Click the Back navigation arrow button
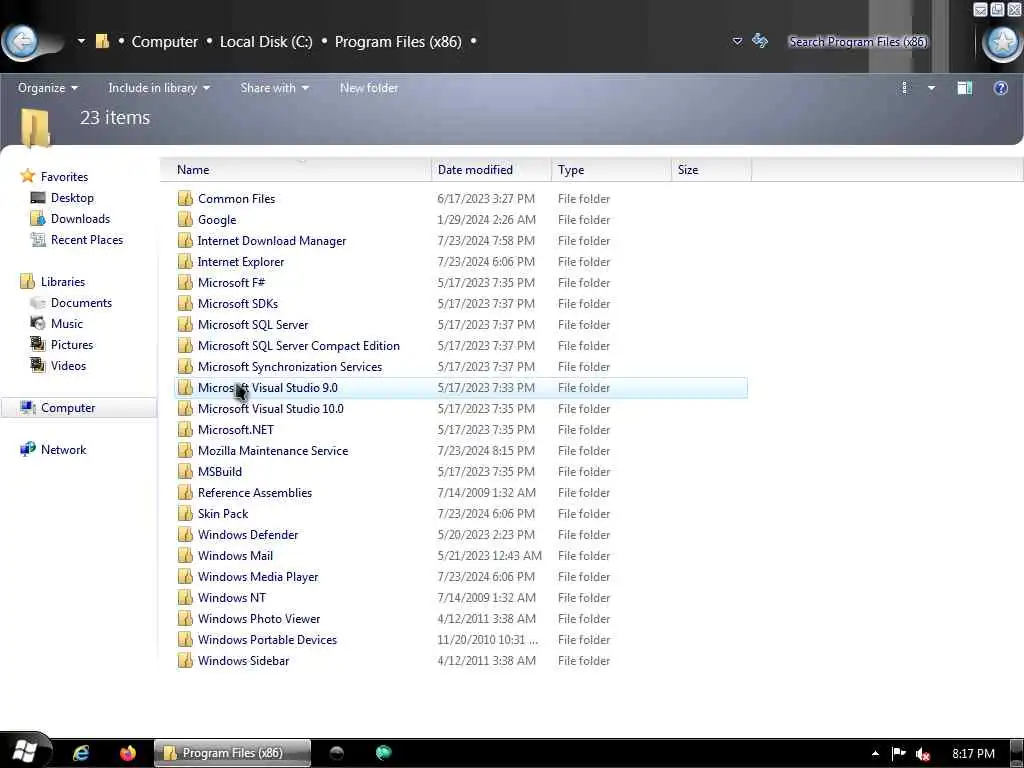Viewport: 1024px width, 768px height. [22, 42]
